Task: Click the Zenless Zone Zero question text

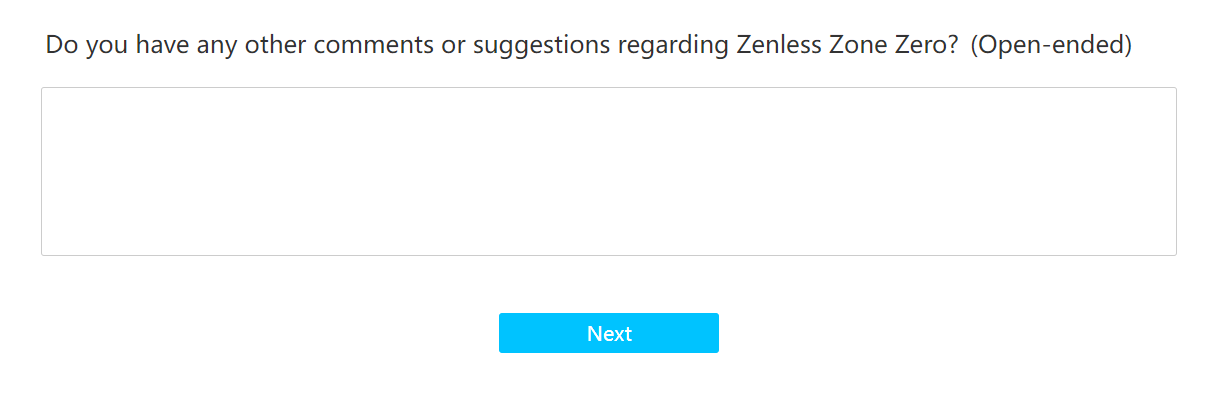Action: point(588,46)
